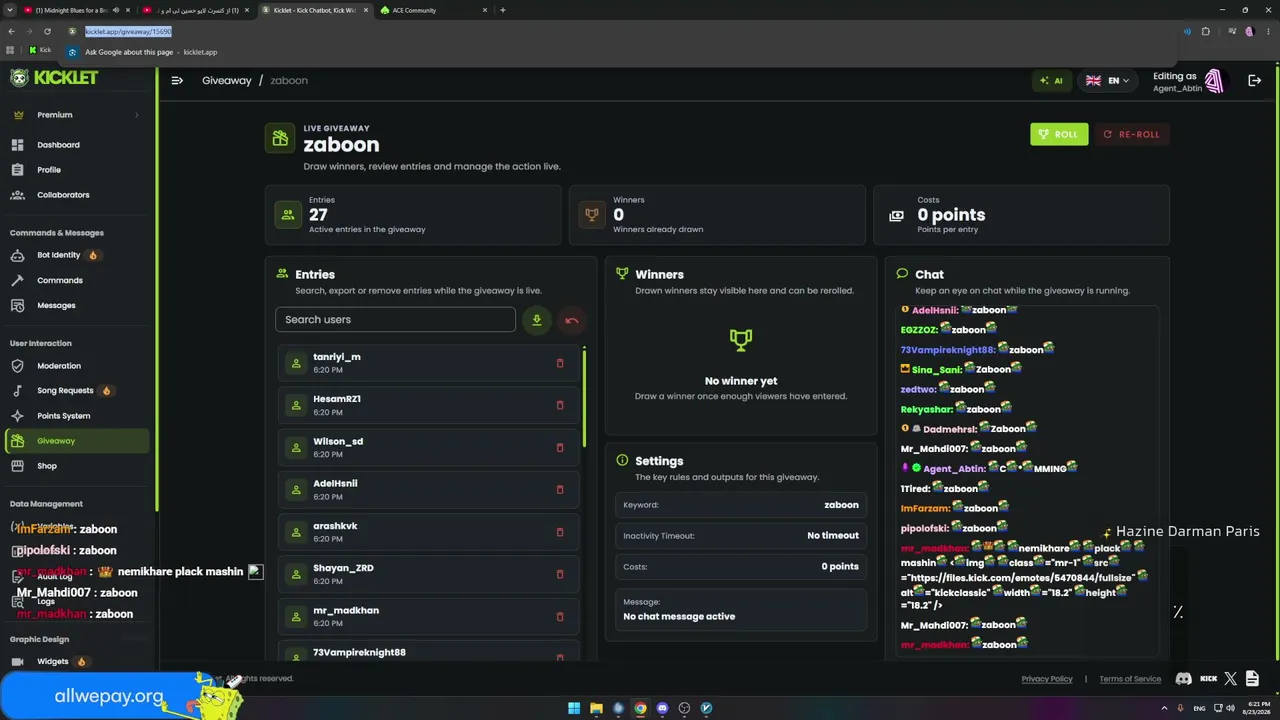1280x720 pixels.
Task: Delete the Shayan_ZRD entry
Action: pos(560,574)
